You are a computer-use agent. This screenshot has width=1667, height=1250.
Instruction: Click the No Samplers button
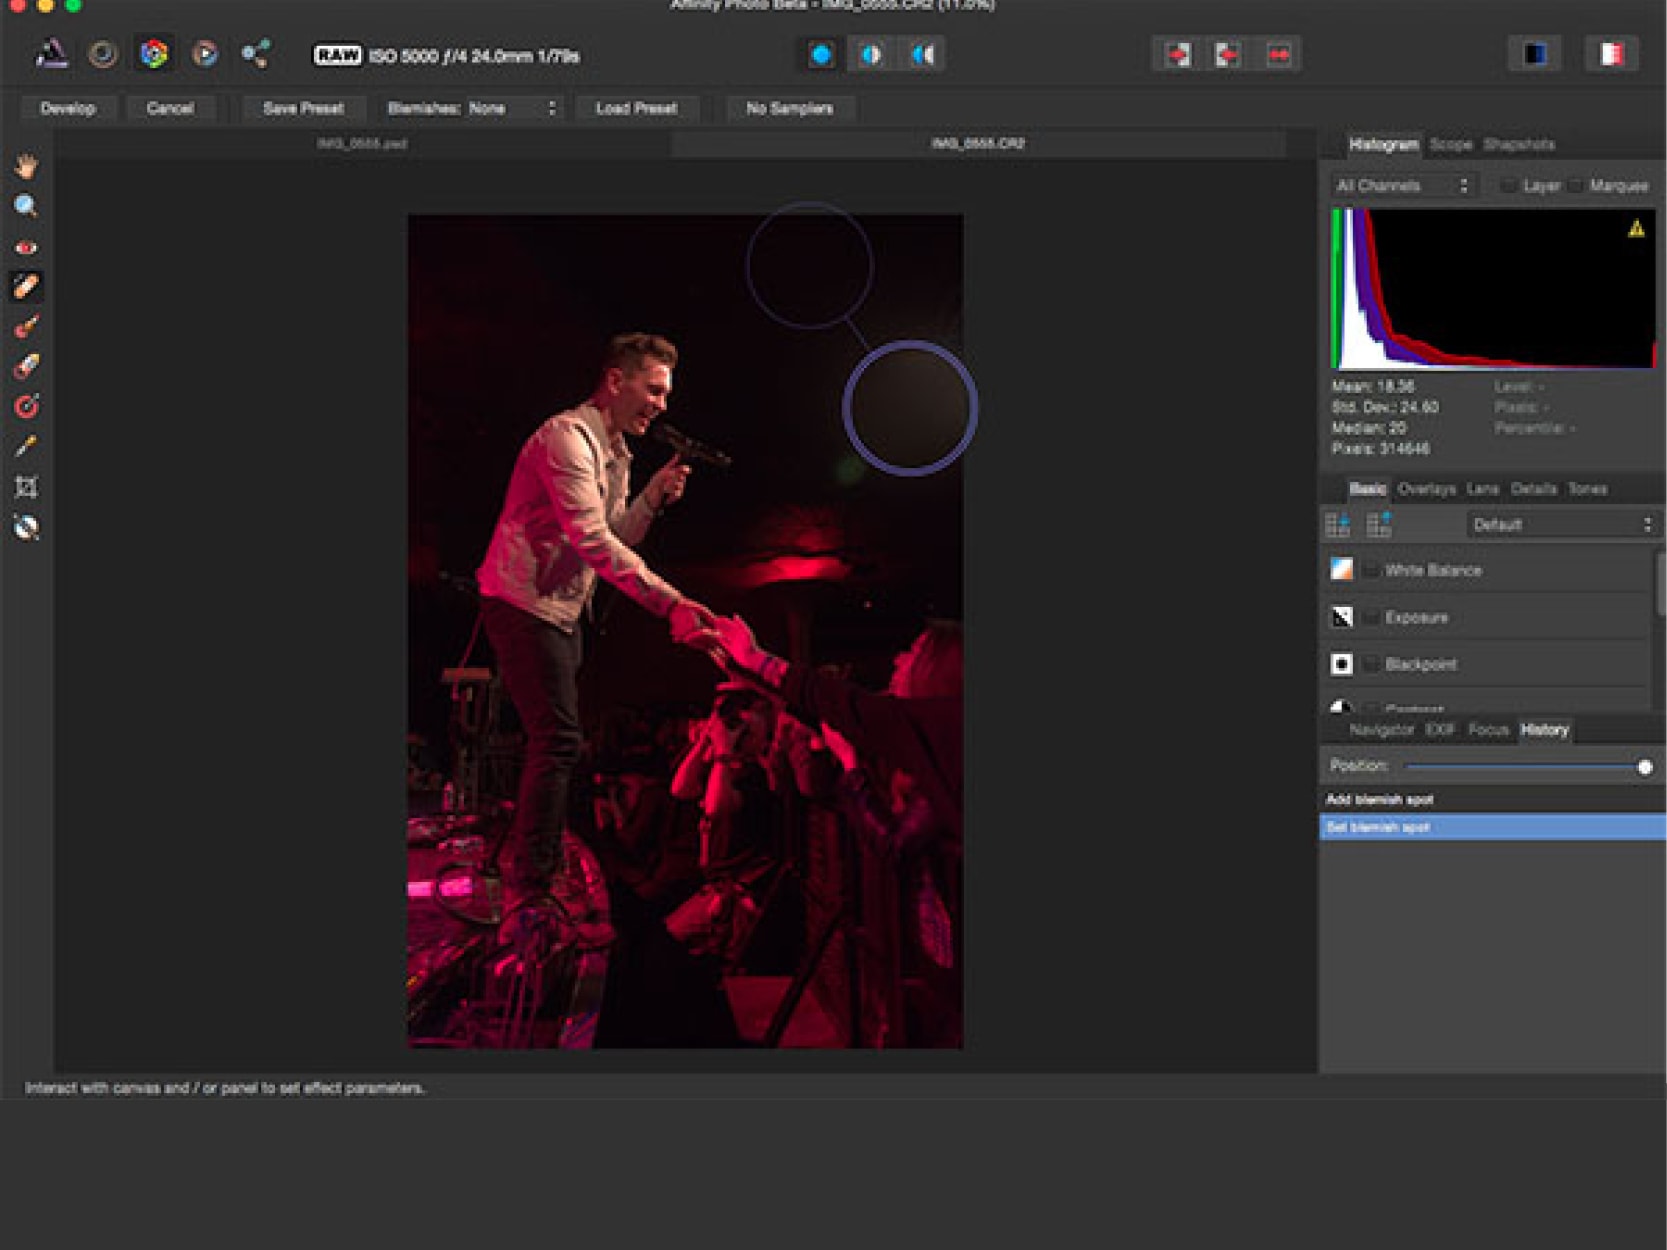click(789, 108)
